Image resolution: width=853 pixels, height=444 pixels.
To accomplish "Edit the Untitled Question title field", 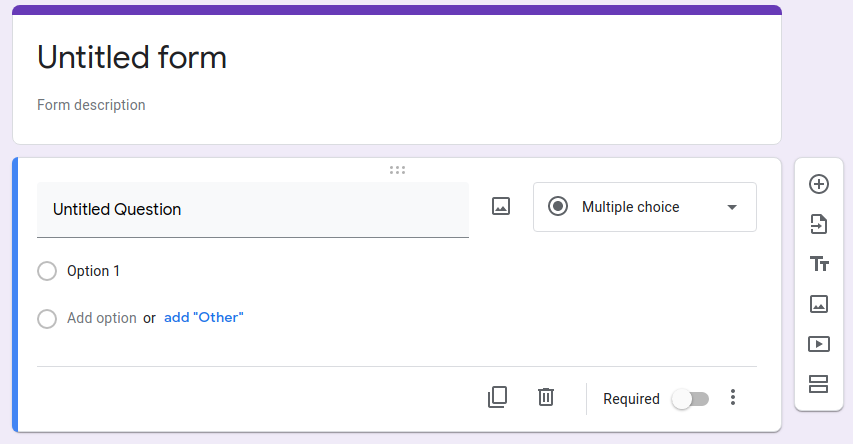I will point(252,210).
